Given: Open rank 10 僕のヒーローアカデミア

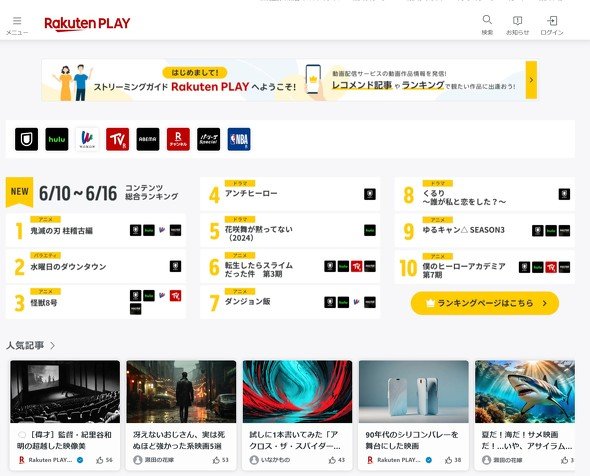Looking at the screenshot, I should (484, 267).
